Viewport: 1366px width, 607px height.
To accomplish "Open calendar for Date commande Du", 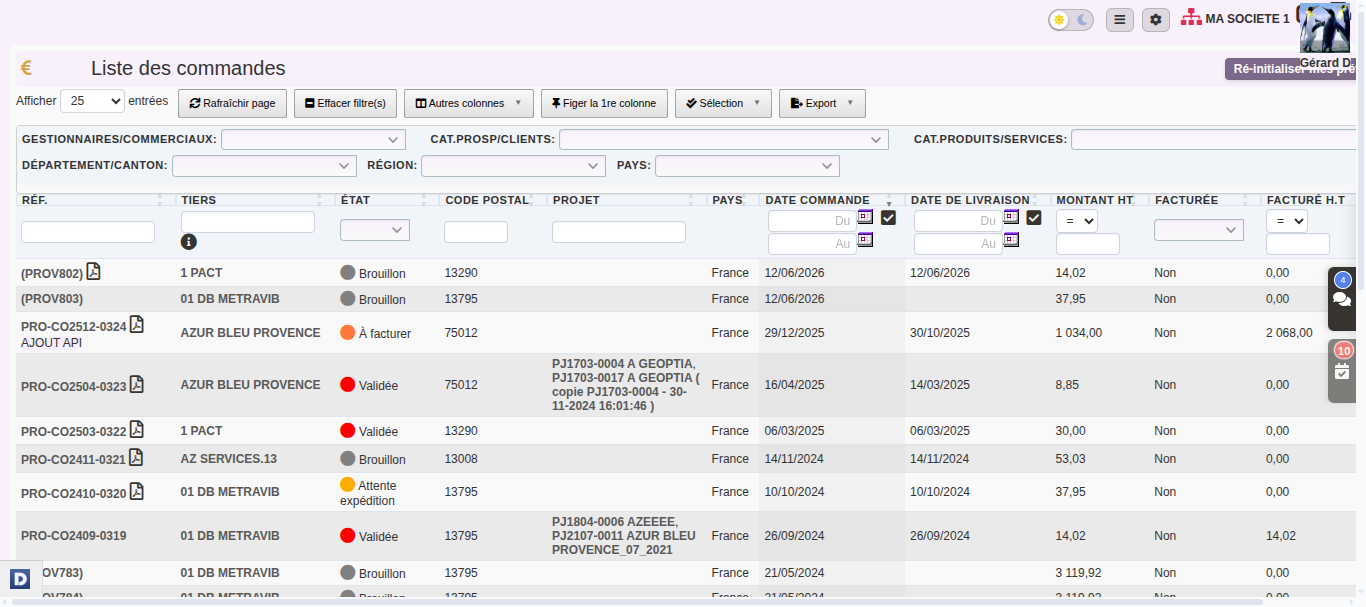I will click(865, 216).
